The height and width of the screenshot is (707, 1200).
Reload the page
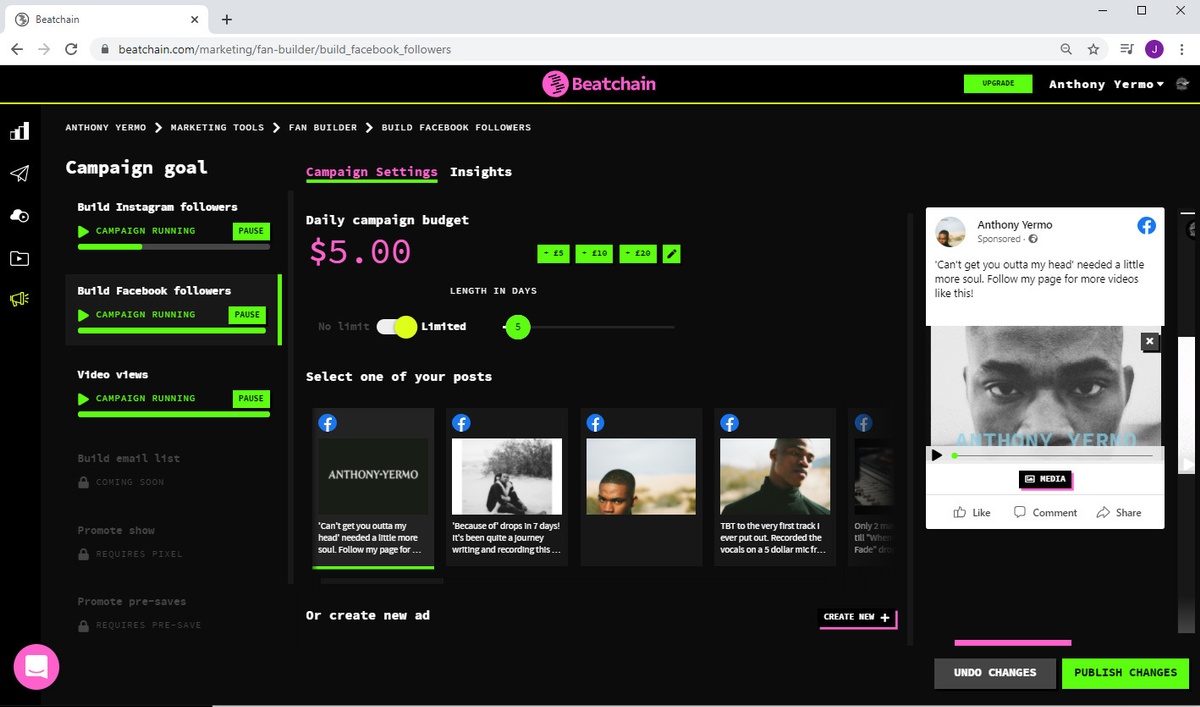pos(71,49)
